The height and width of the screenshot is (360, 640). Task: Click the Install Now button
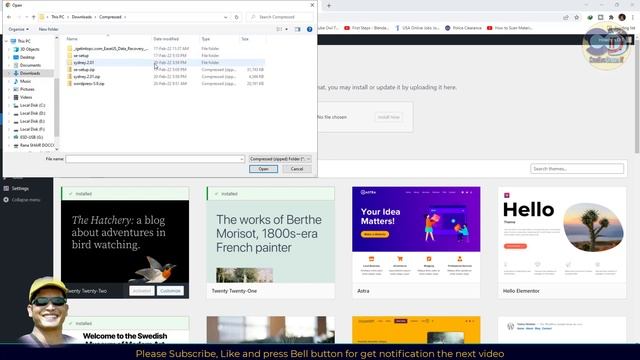[388, 117]
